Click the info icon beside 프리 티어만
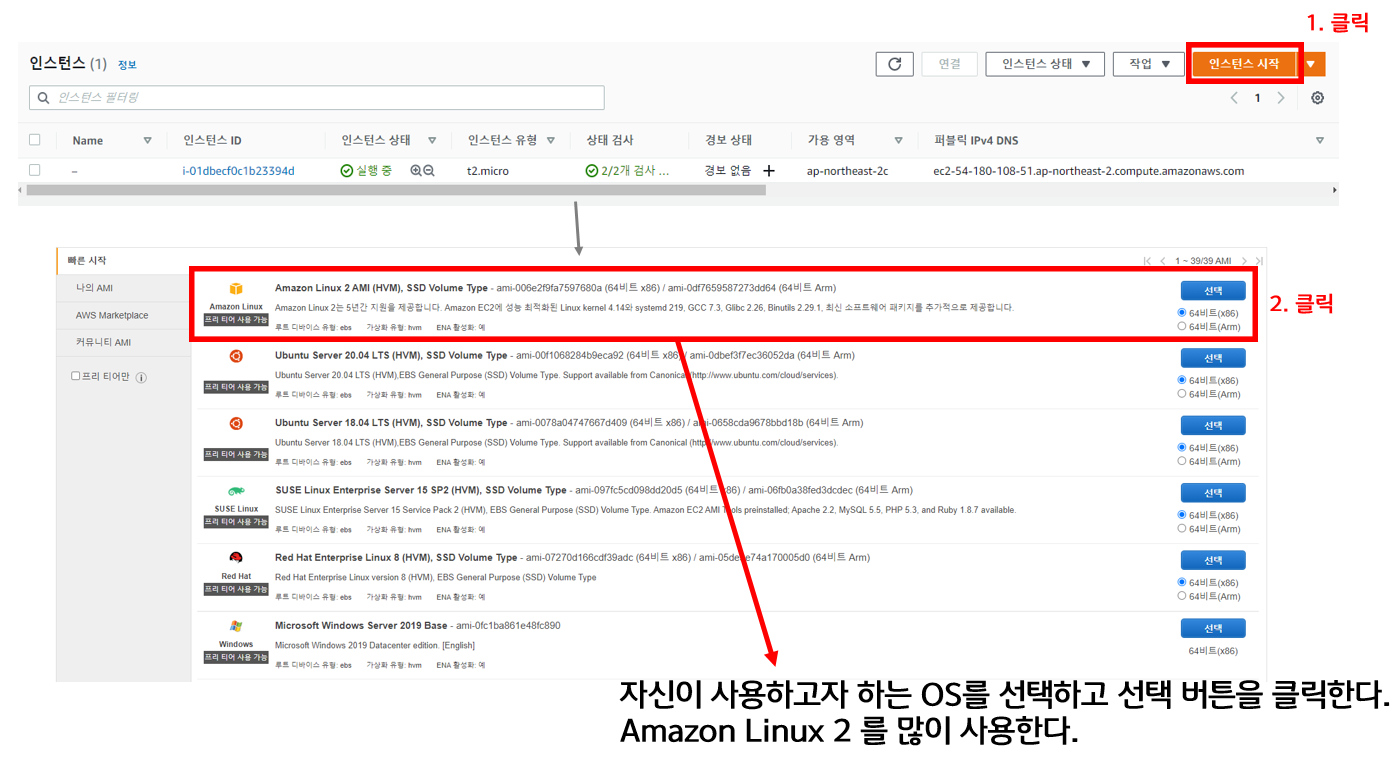 [x=141, y=377]
